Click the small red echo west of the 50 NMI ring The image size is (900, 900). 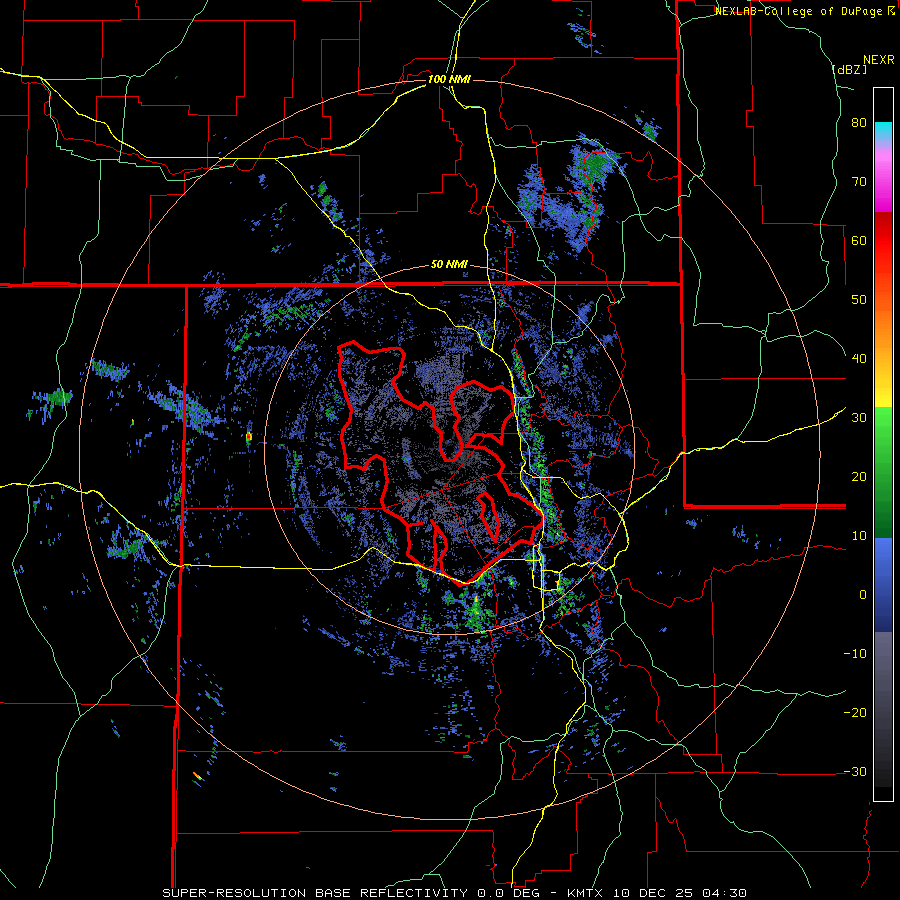coord(249,437)
